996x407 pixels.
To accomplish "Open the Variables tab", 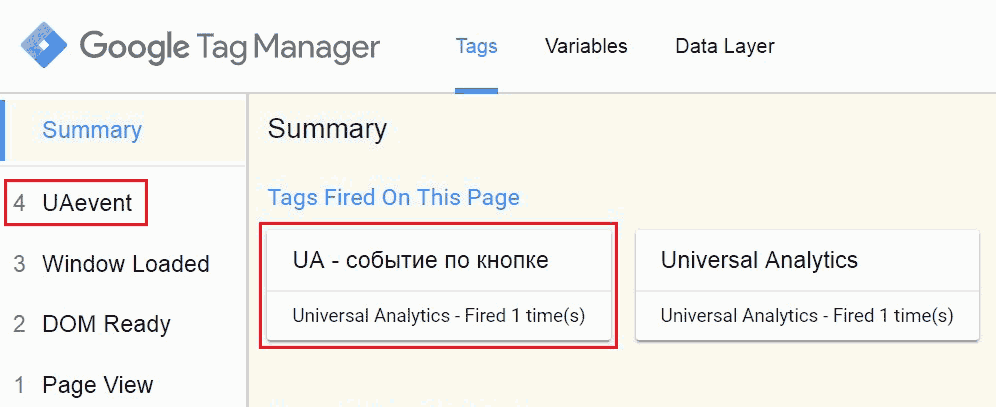I will [586, 46].
